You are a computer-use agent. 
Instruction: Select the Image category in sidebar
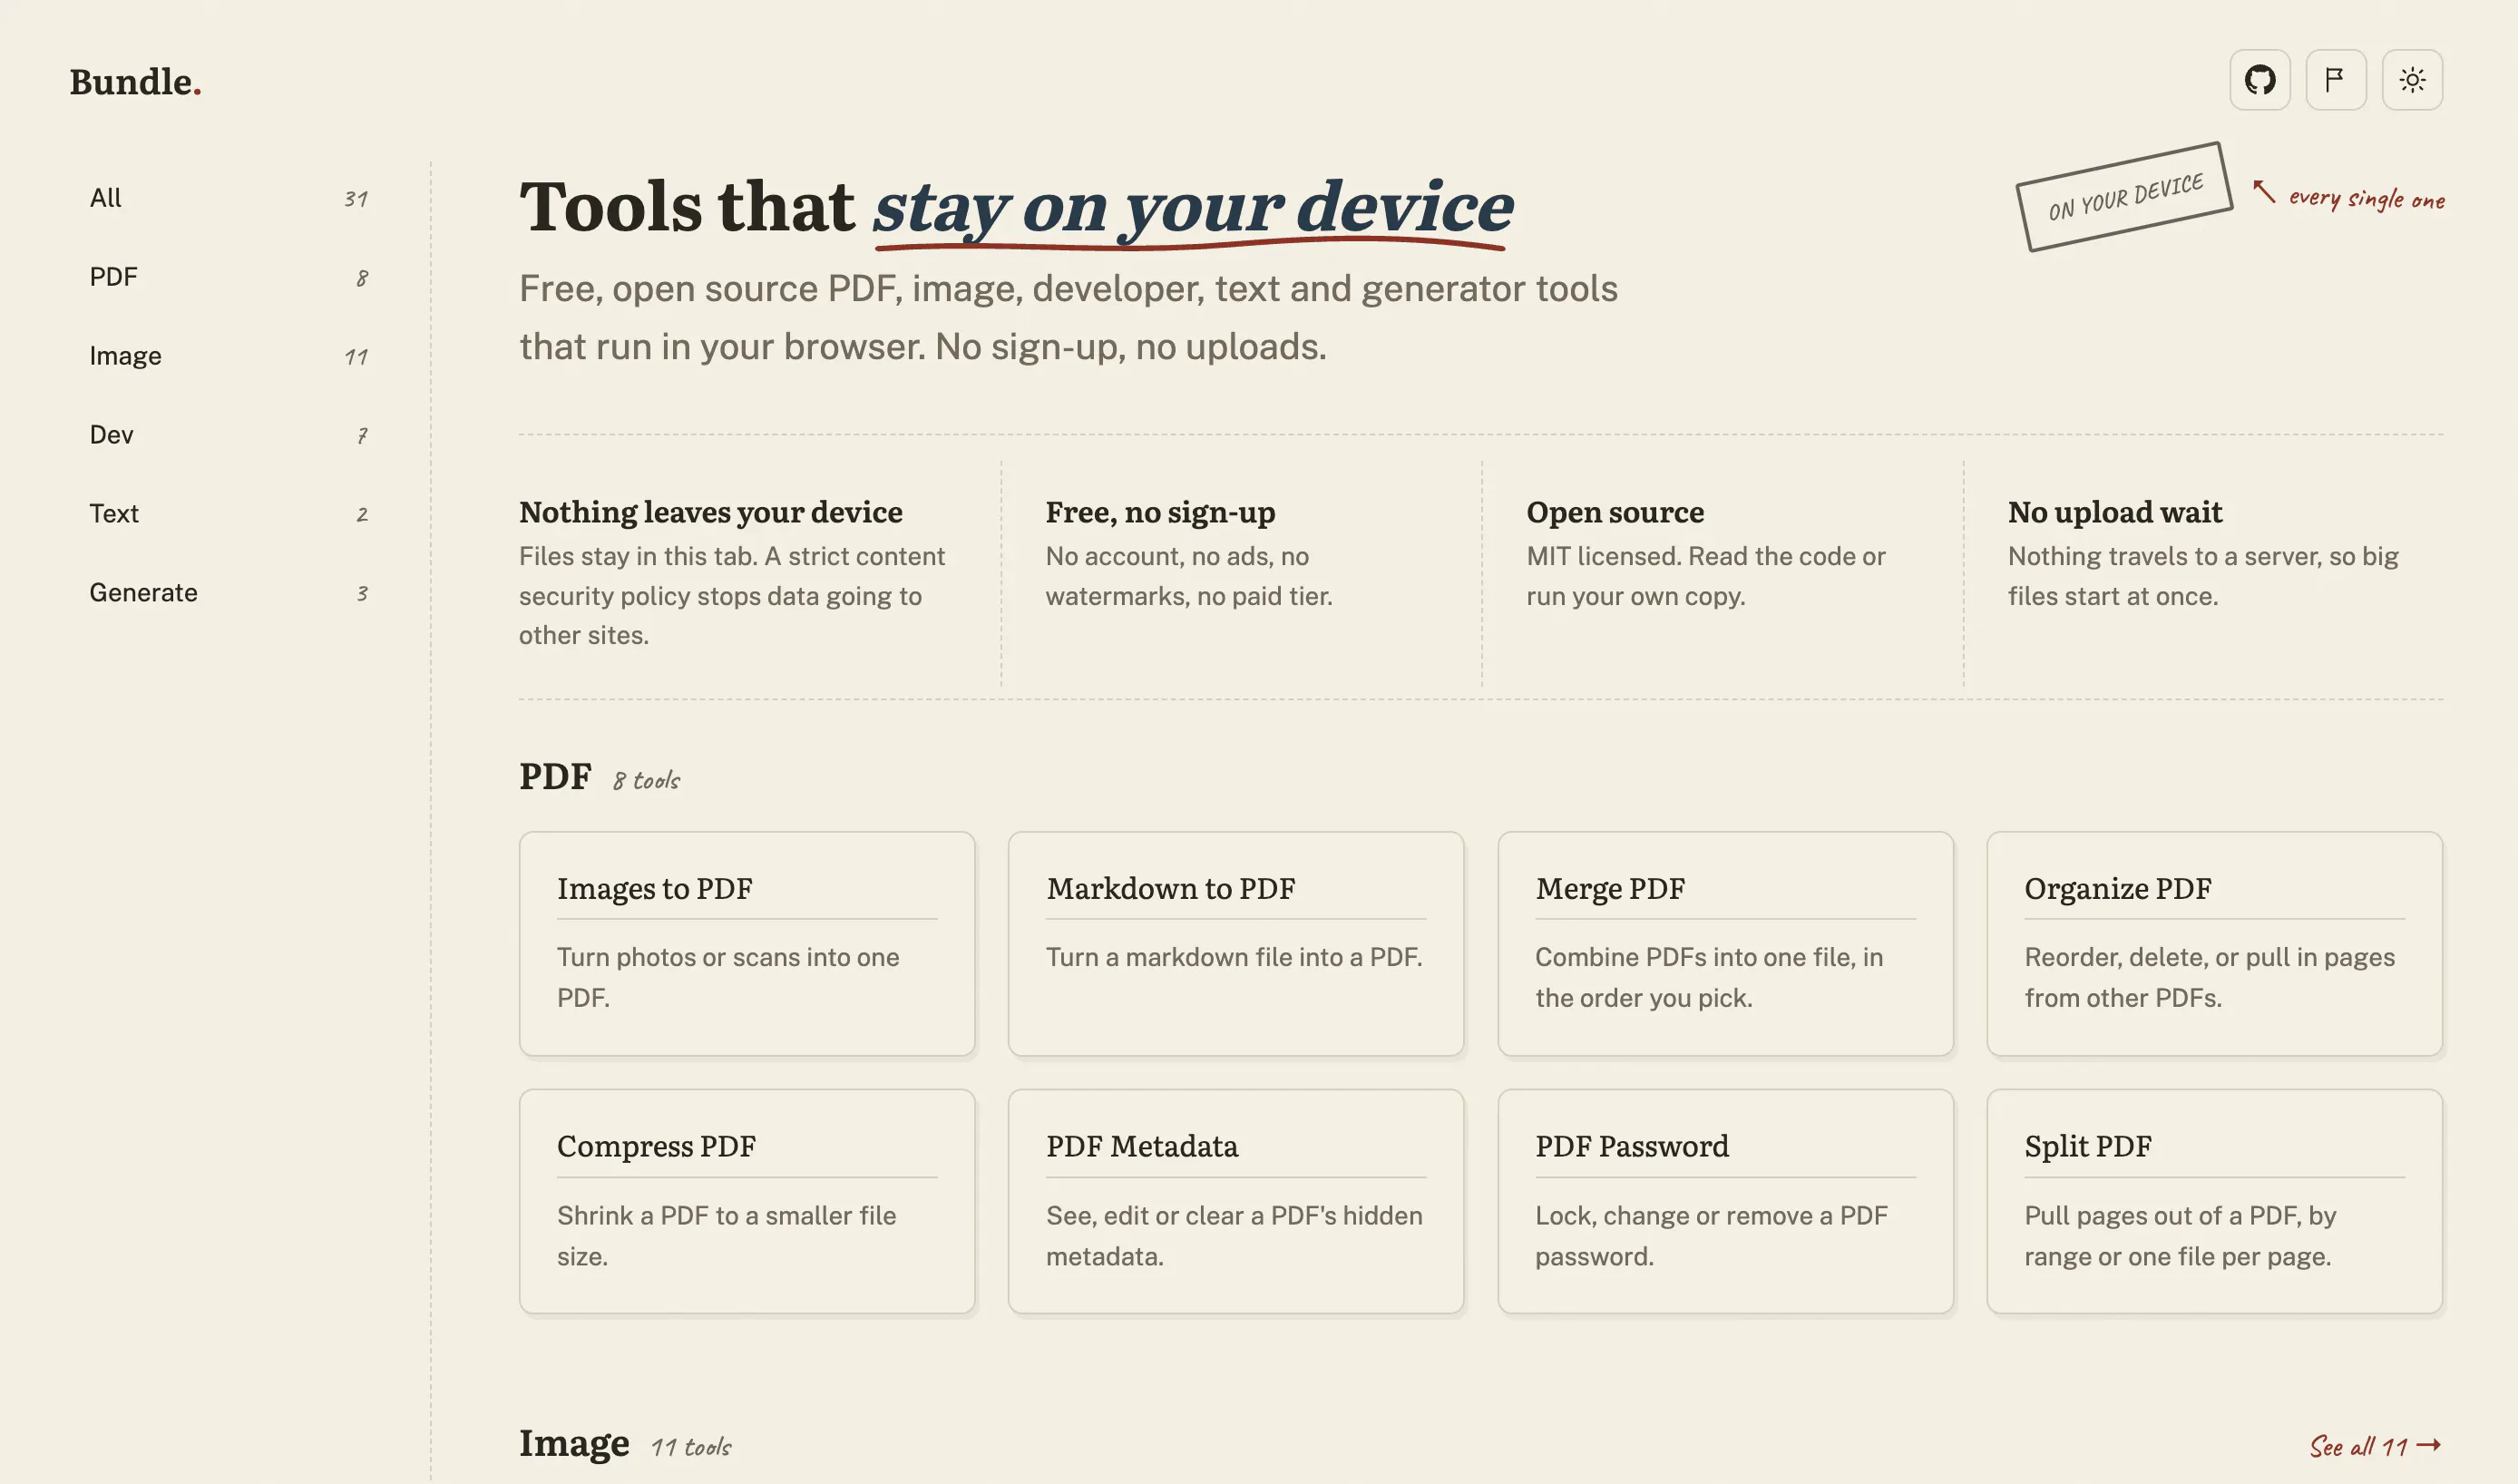(x=229, y=356)
